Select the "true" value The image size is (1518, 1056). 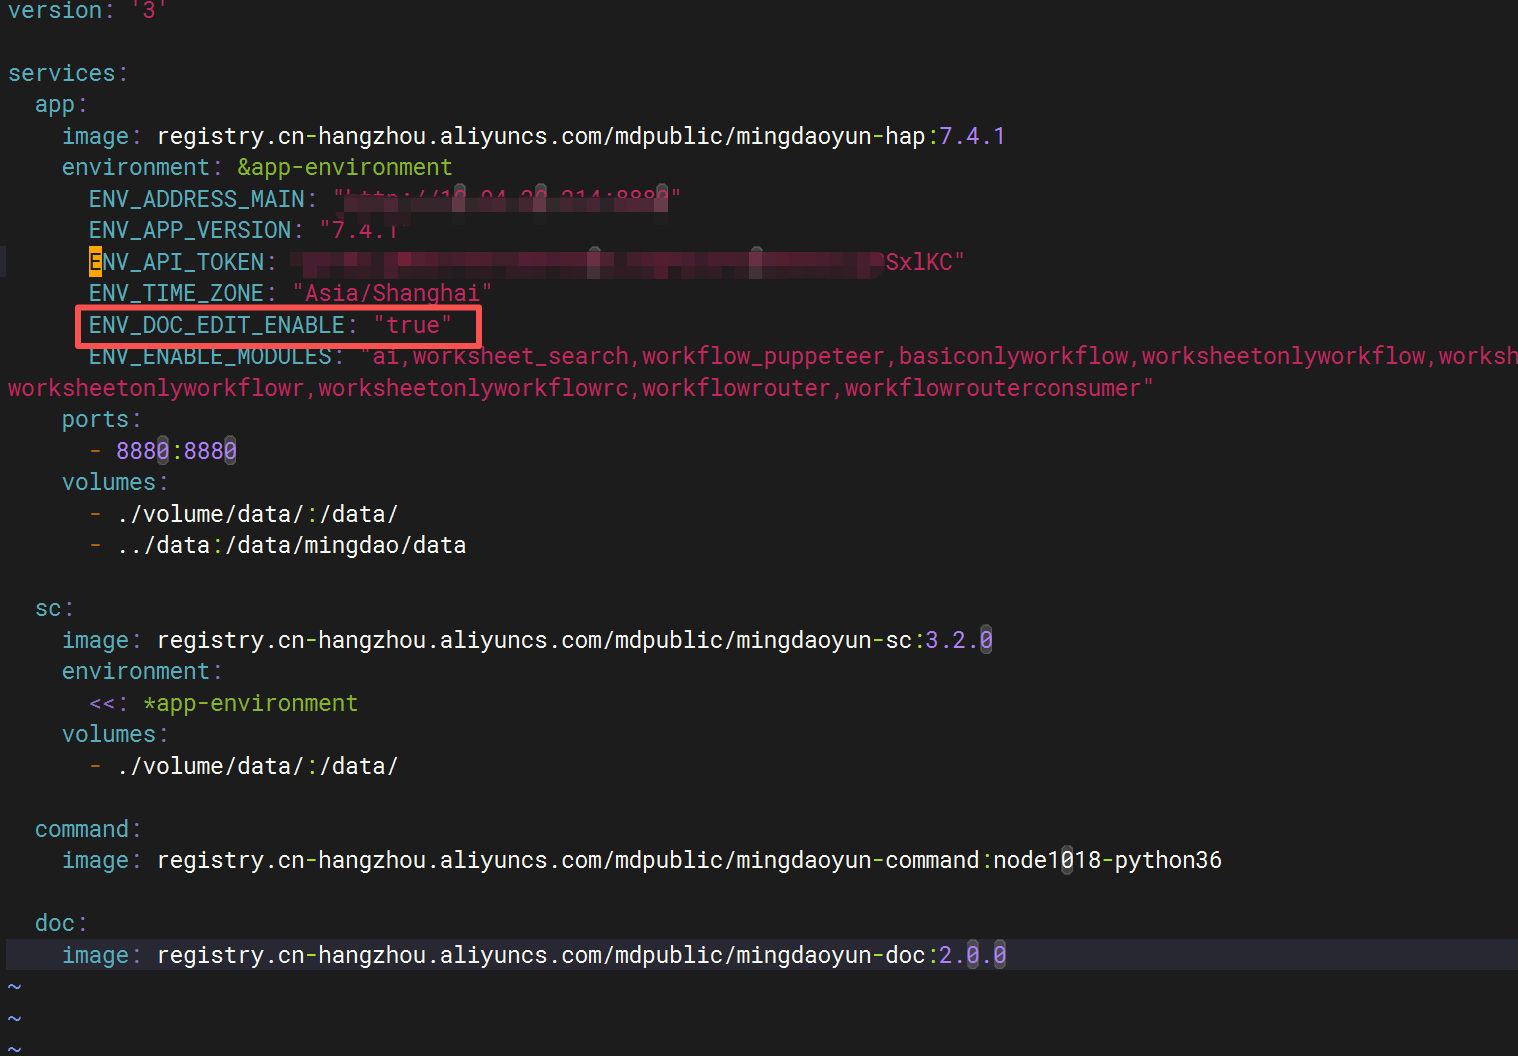click(x=413, y=325)
